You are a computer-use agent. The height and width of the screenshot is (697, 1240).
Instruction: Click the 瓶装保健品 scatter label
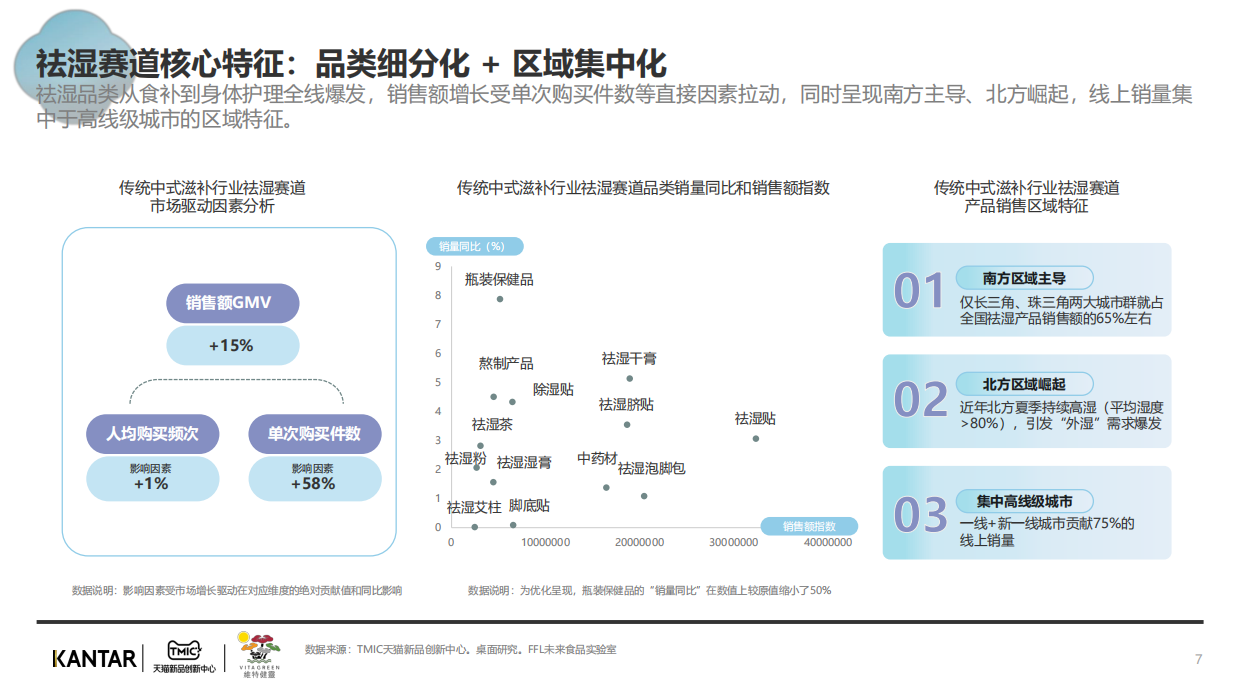click(x=499, y=279)
